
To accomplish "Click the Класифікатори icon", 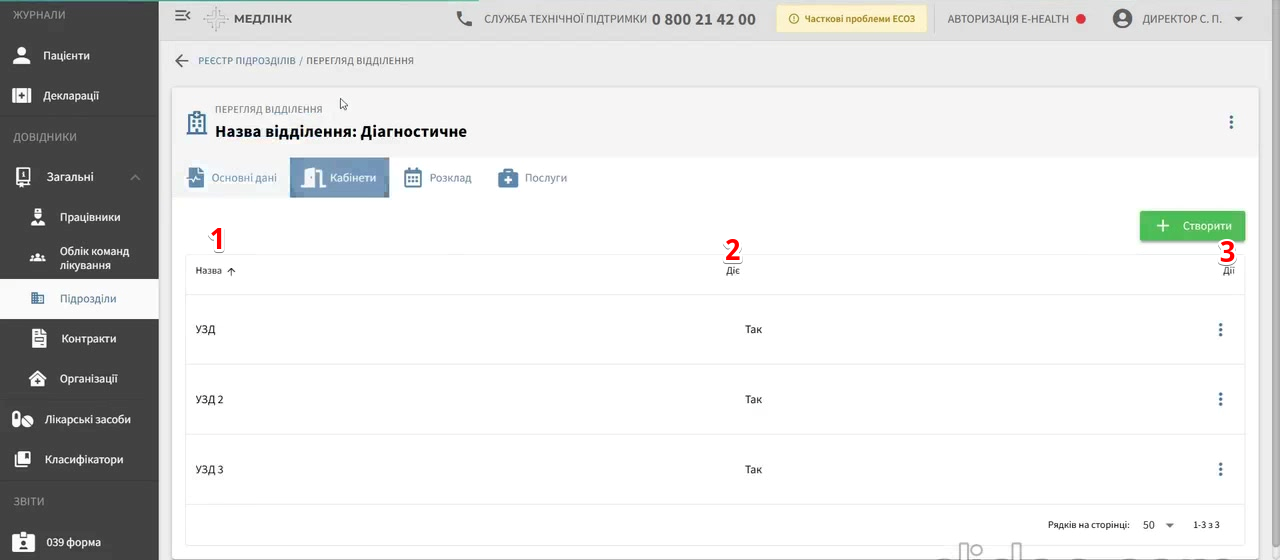I will pyautogui.click(x=22, y=460).
